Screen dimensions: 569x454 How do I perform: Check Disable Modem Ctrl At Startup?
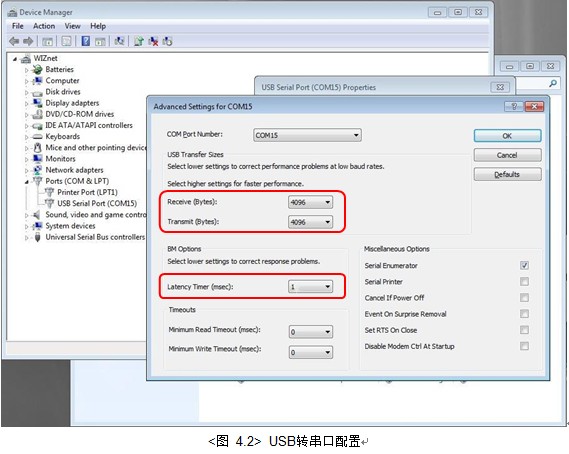[x=524, y=346]
